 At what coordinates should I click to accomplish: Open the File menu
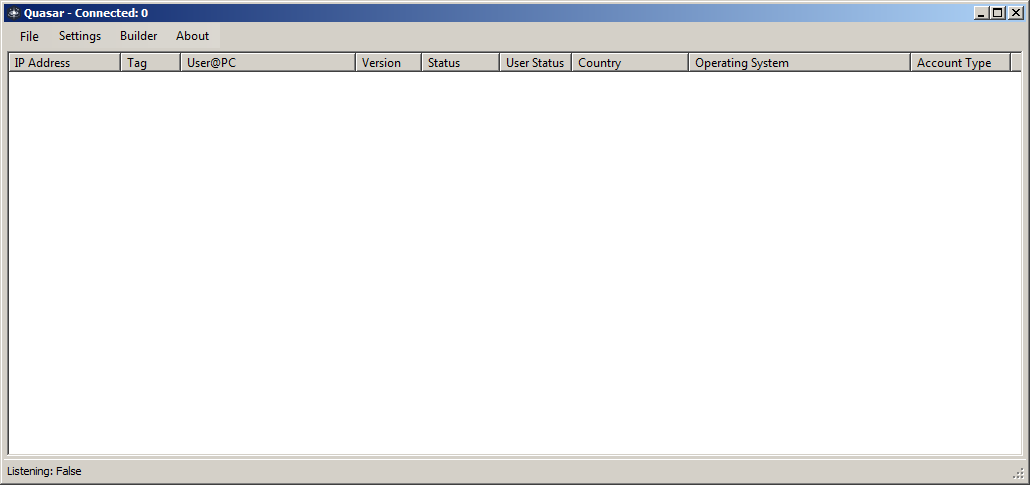[x=29, y=36]
